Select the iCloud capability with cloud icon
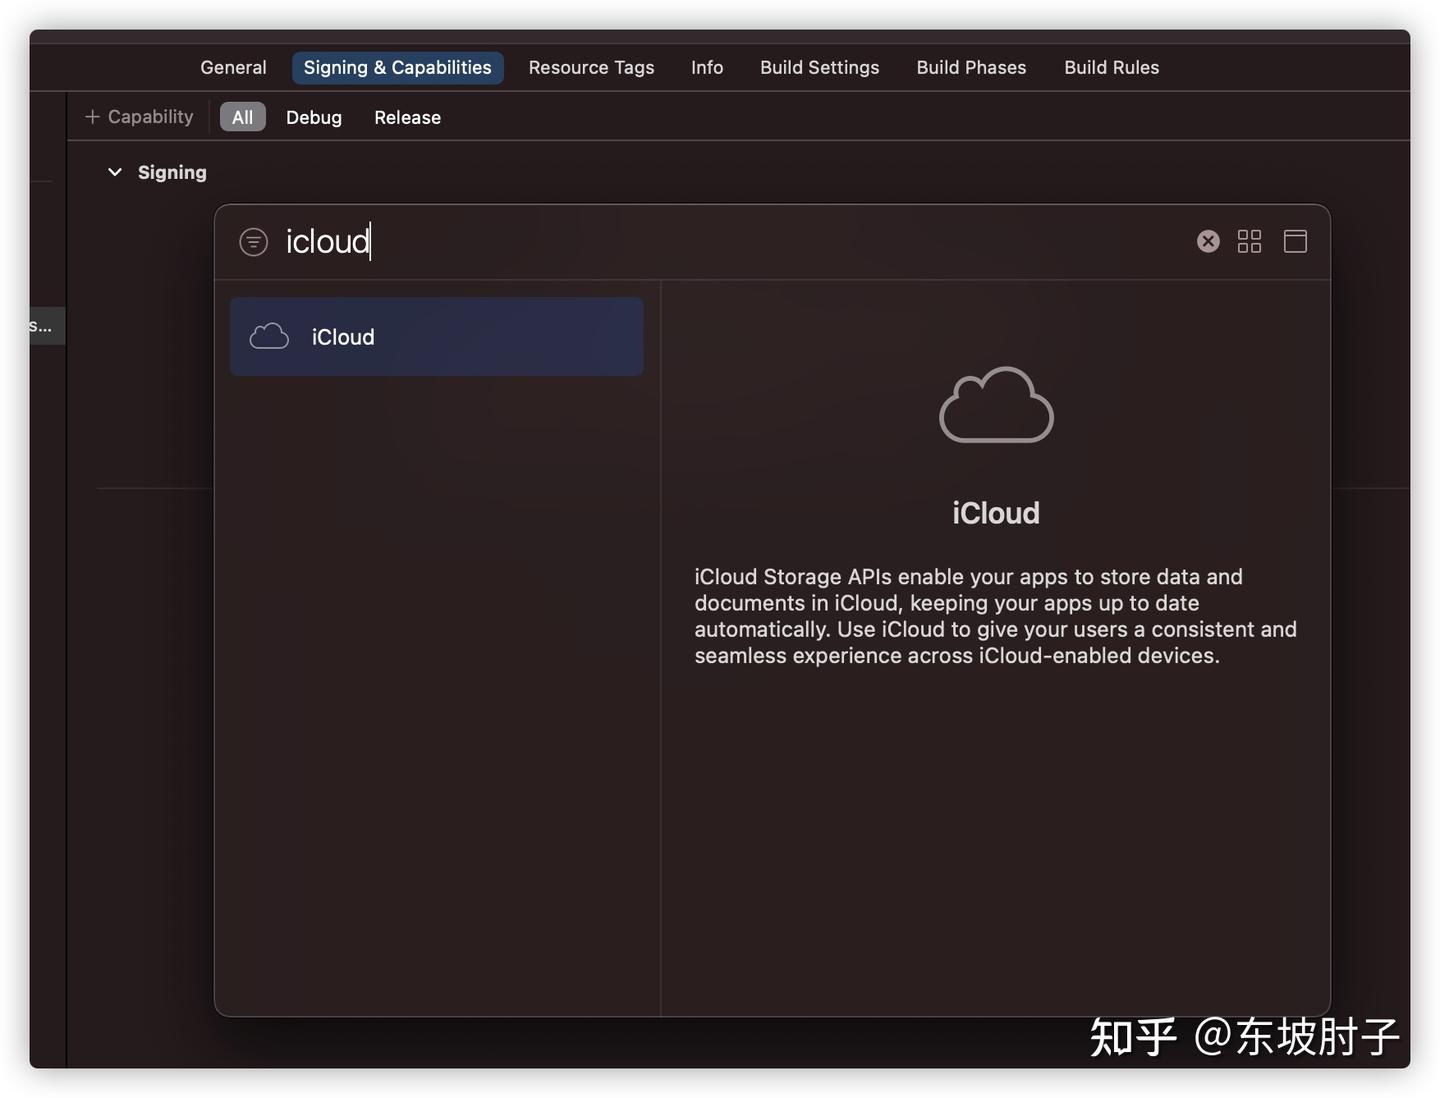This screenshot has width=1440, height=1098. point(436,336)
